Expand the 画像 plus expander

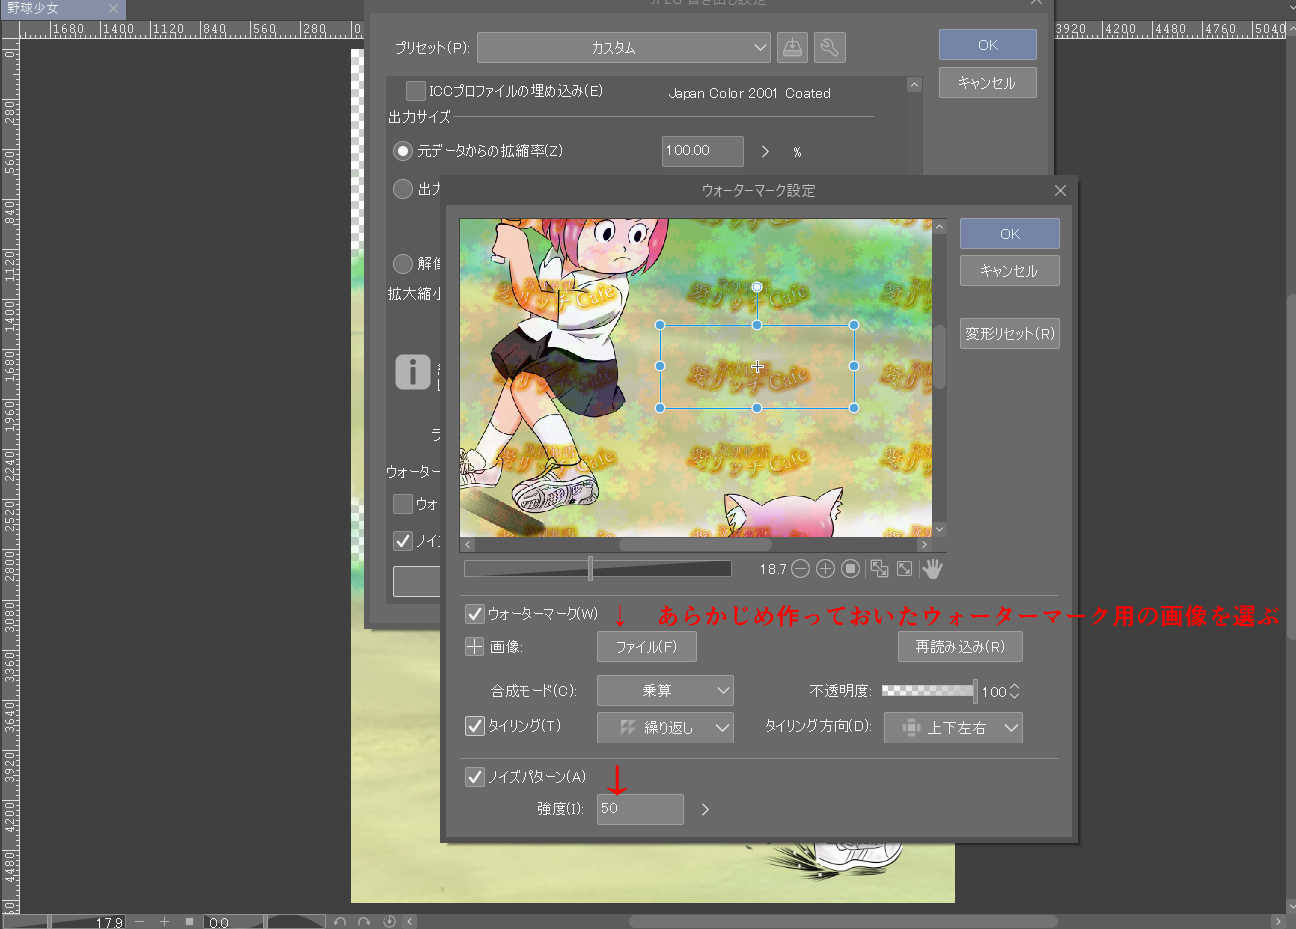[475, 647]
